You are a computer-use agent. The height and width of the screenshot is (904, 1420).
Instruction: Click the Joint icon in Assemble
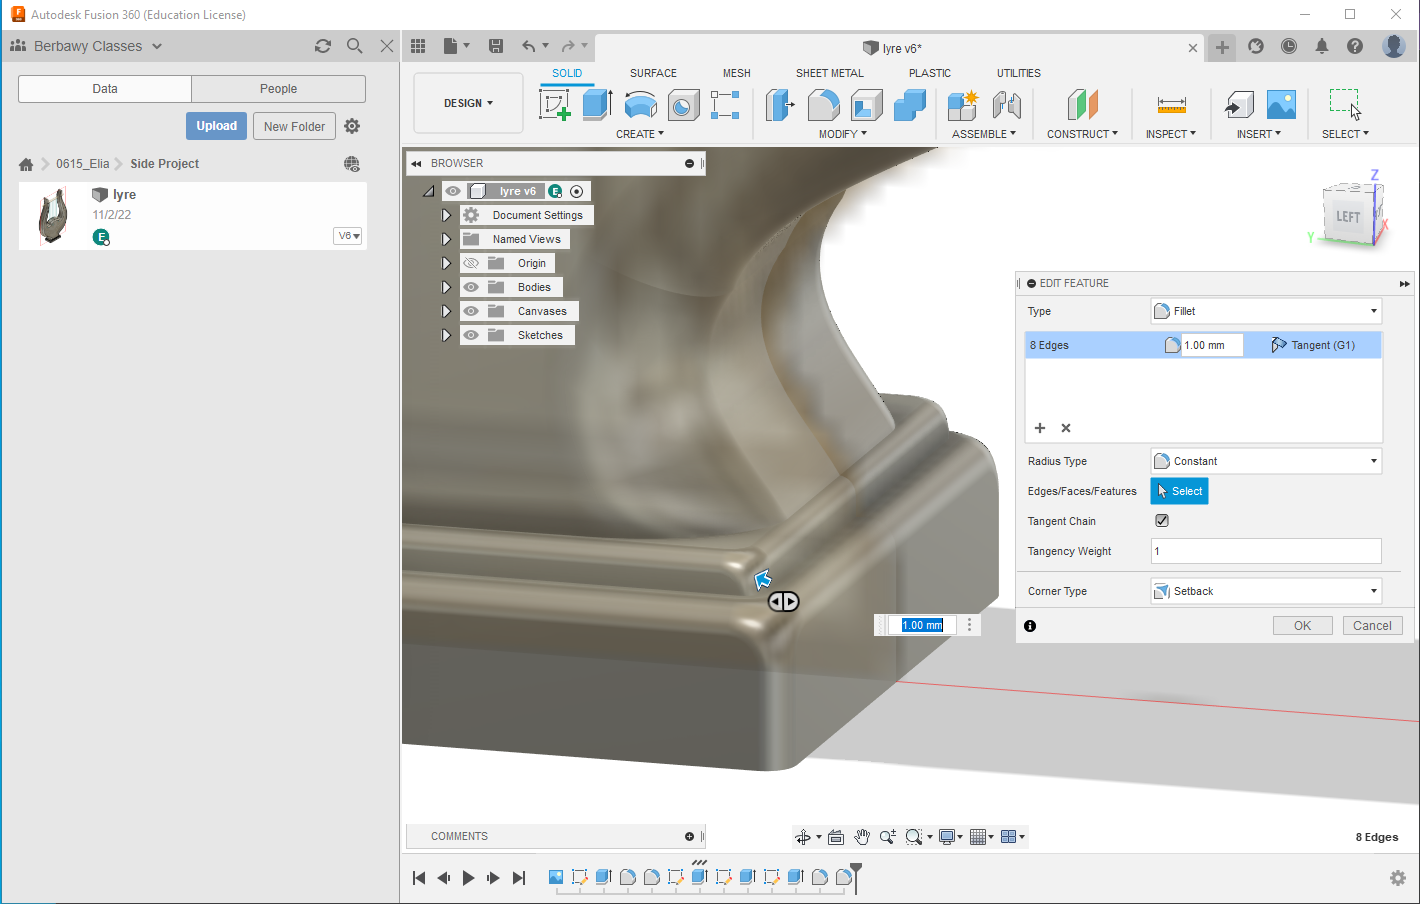click(x=1006, y=105)
